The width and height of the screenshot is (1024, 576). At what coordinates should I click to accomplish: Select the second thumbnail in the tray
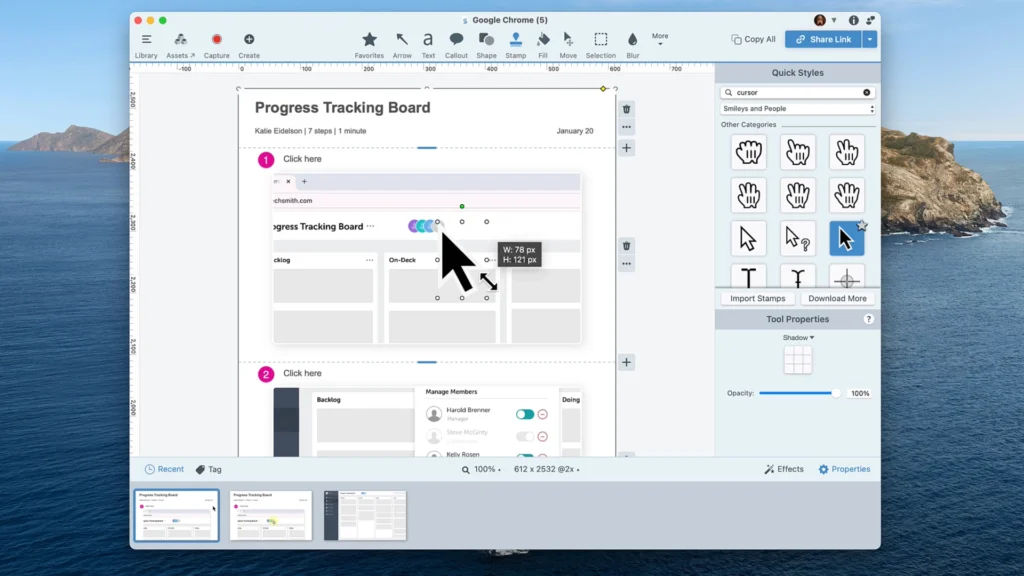(271, 515)
